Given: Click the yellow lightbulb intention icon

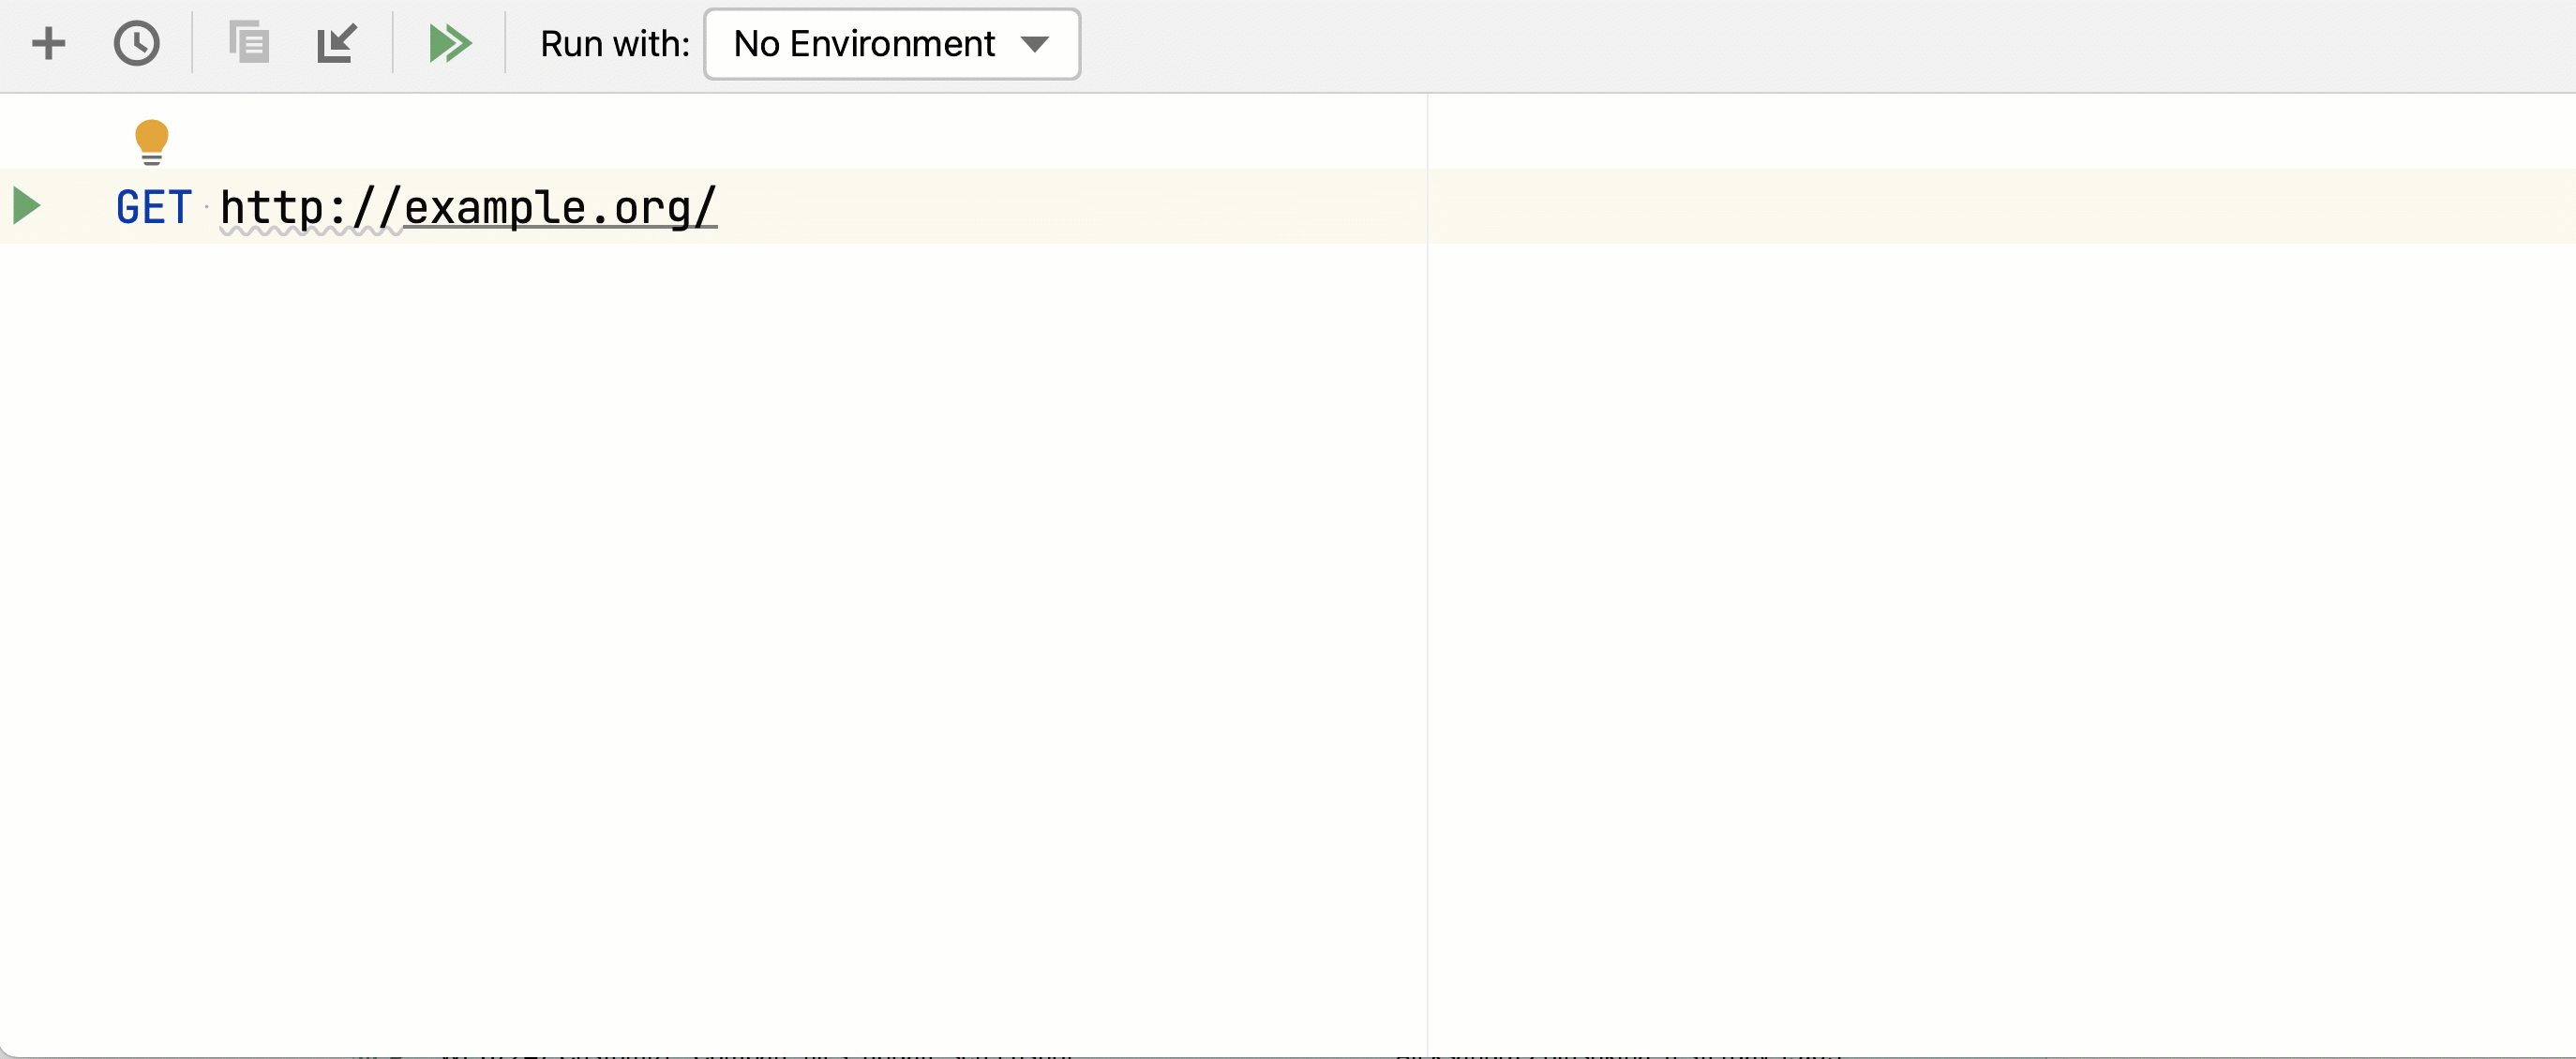Looking at the screenshot, I should click(x=151, y=141).
